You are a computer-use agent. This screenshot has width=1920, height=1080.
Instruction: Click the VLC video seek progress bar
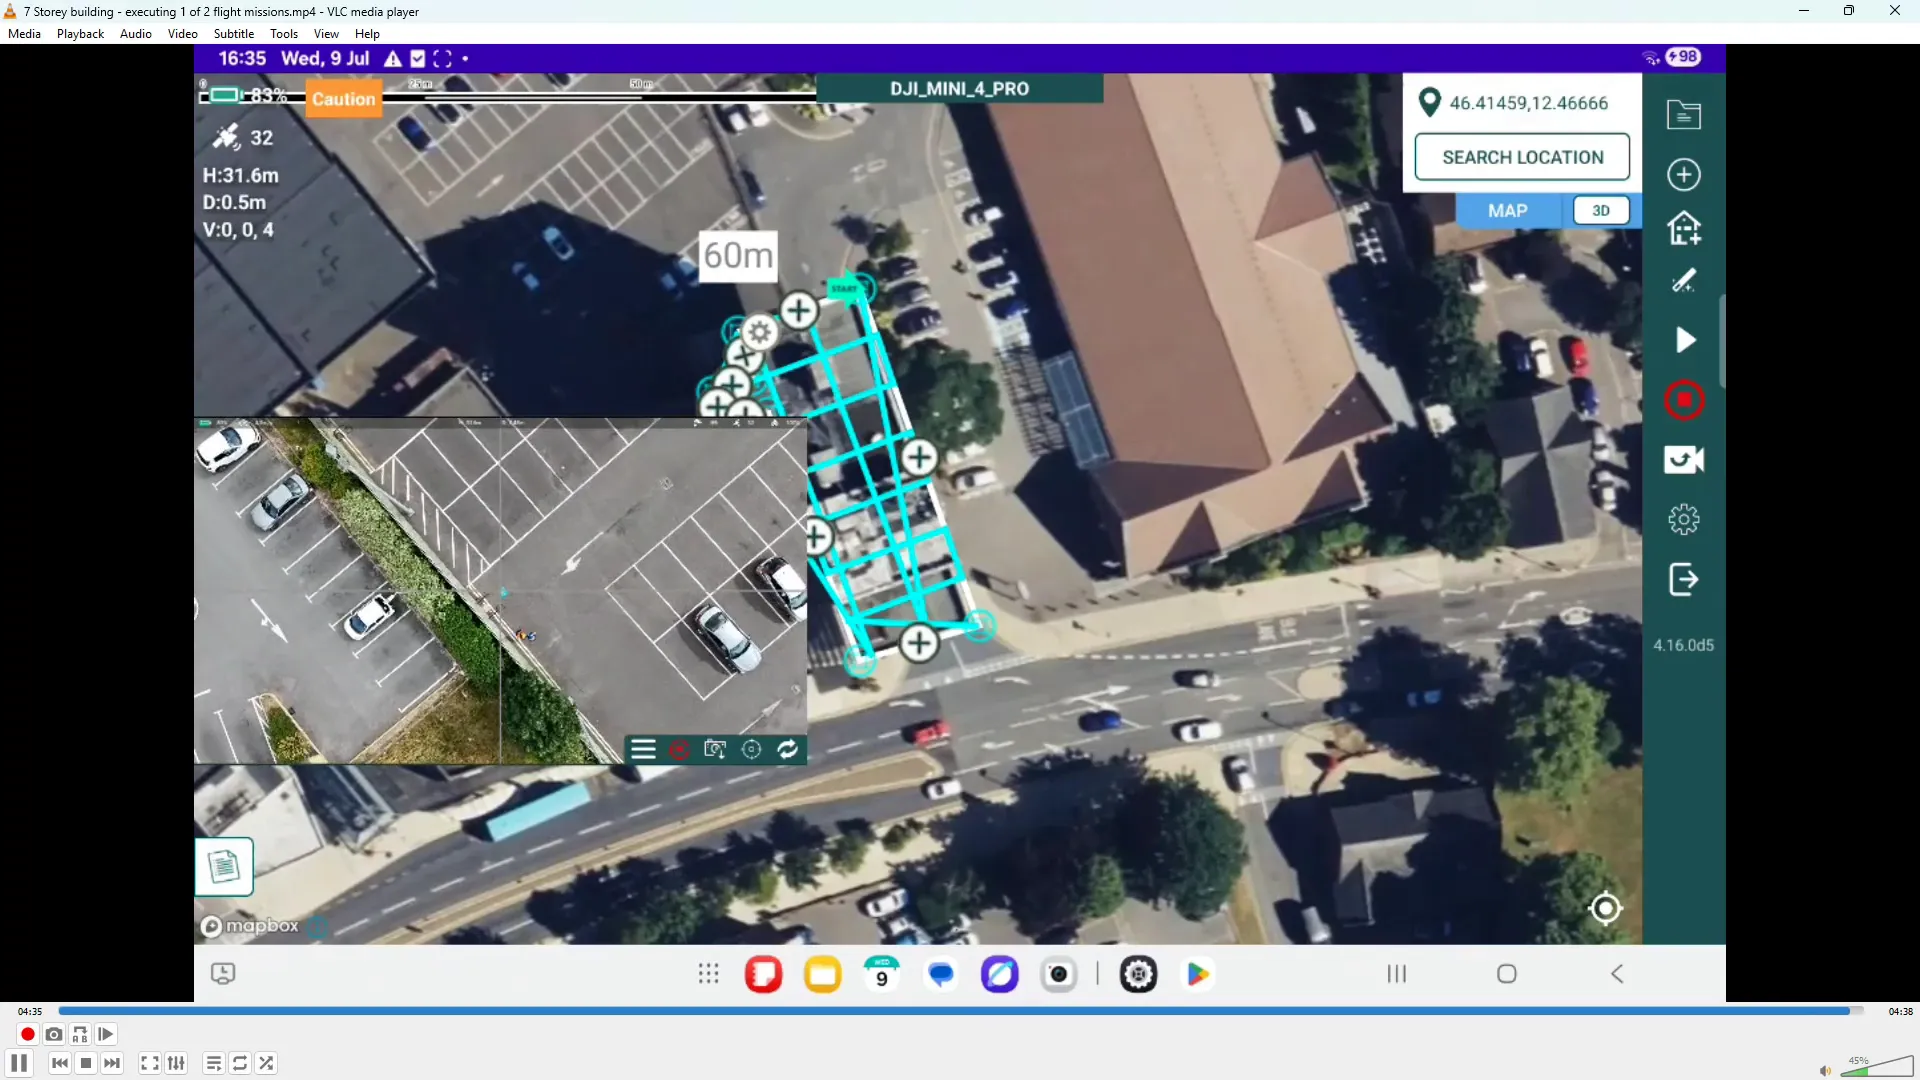[x=960, y=1011]
